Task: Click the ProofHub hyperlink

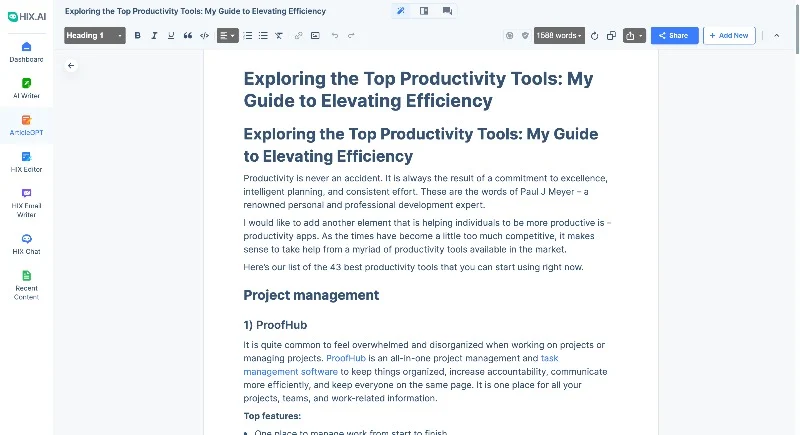Action: coord(346,358)
